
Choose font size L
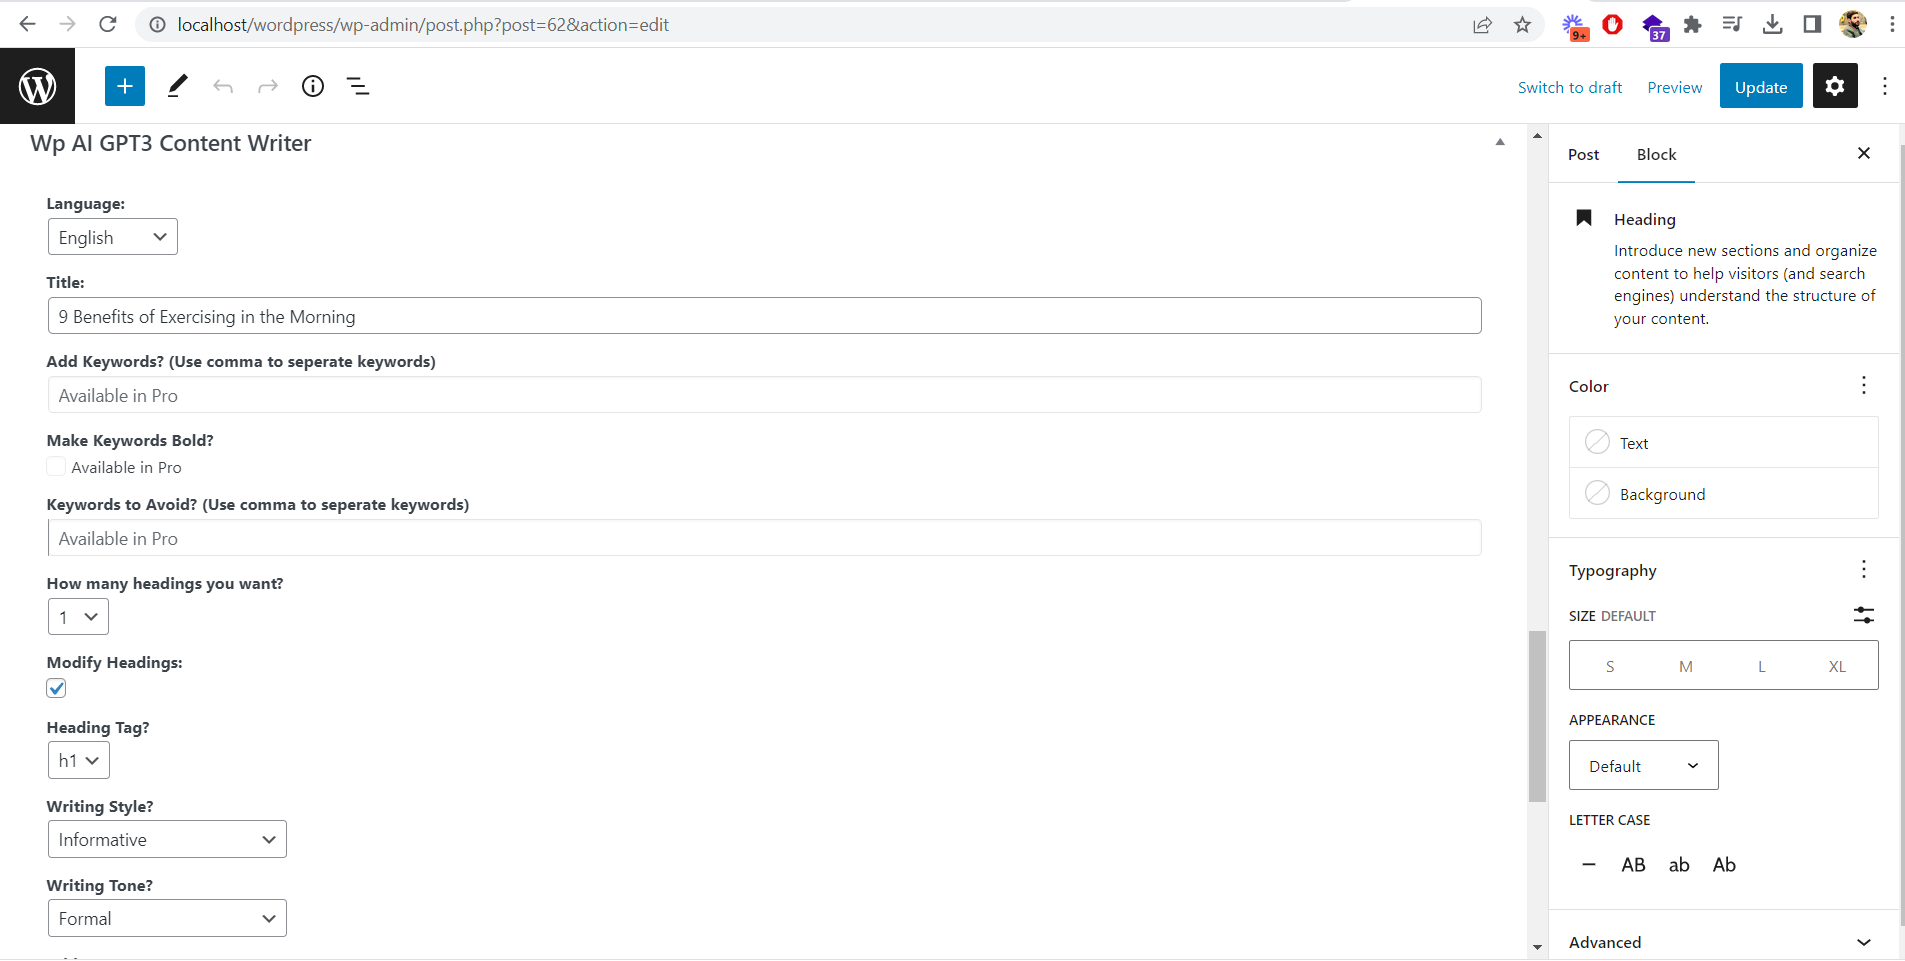(x=1762, y=666)
